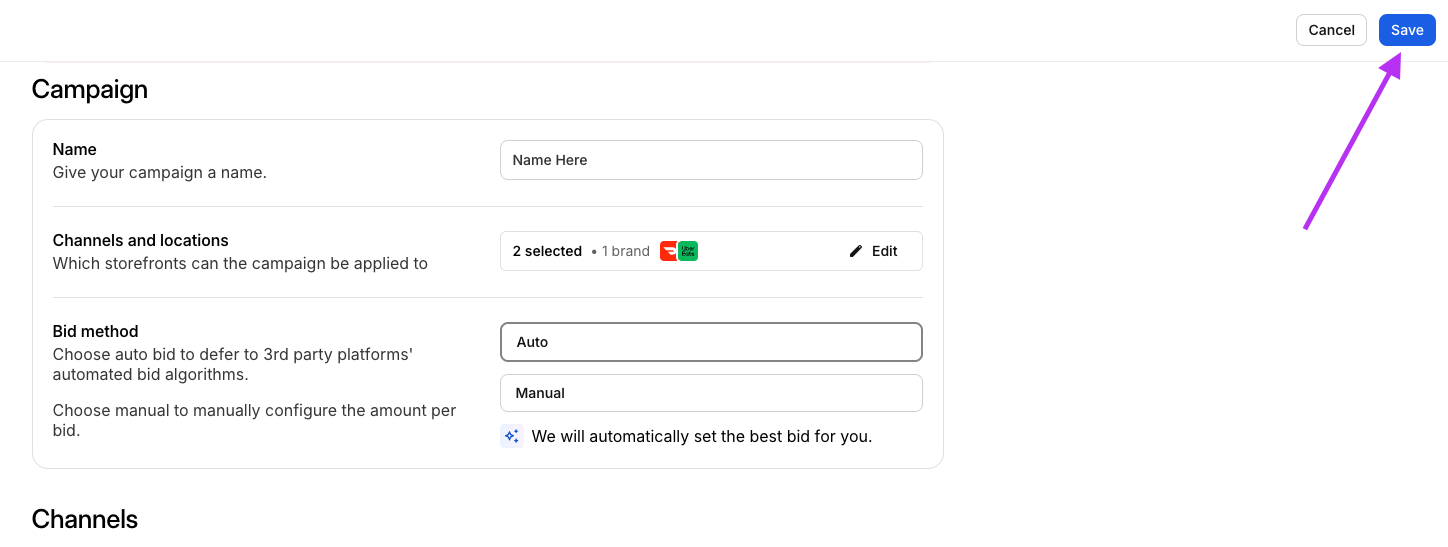The width and height of the screenshot is (1448, 547).
Task: Cancel the campaign changes
Action: point(1331,30)
